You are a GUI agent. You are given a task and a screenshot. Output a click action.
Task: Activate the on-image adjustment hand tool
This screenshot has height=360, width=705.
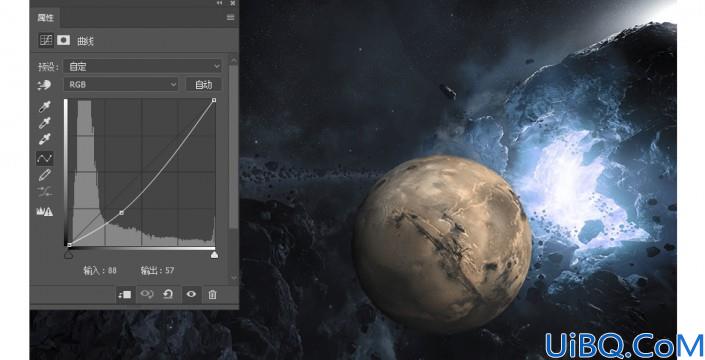click(45, 85)
